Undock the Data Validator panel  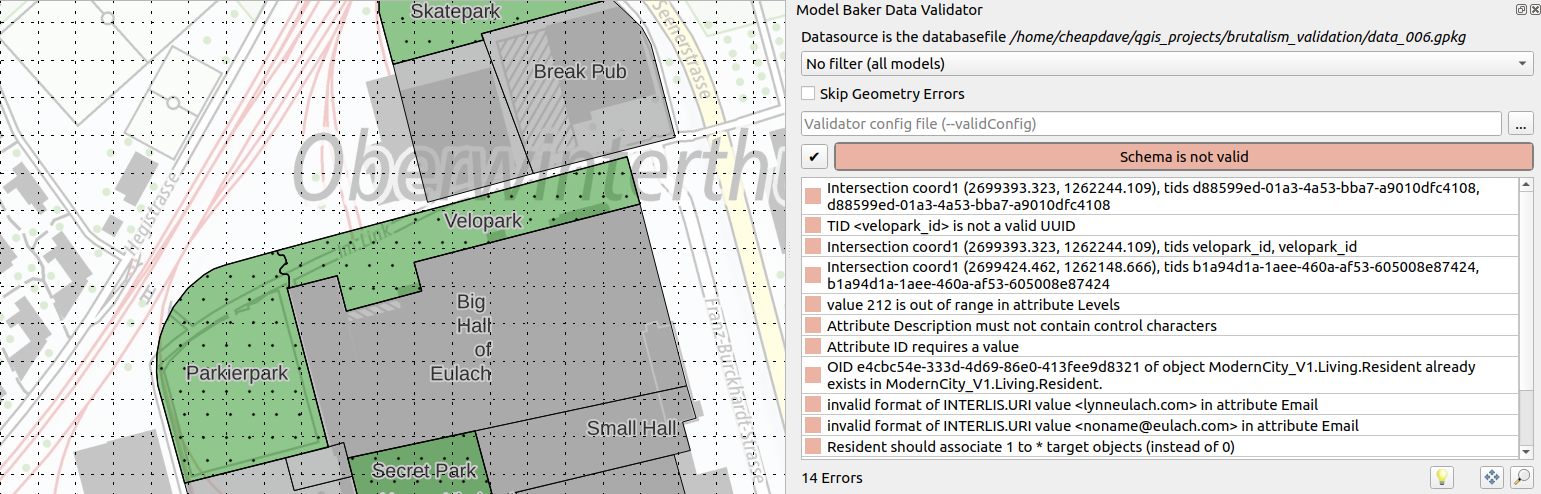[x=1520, y=10]
